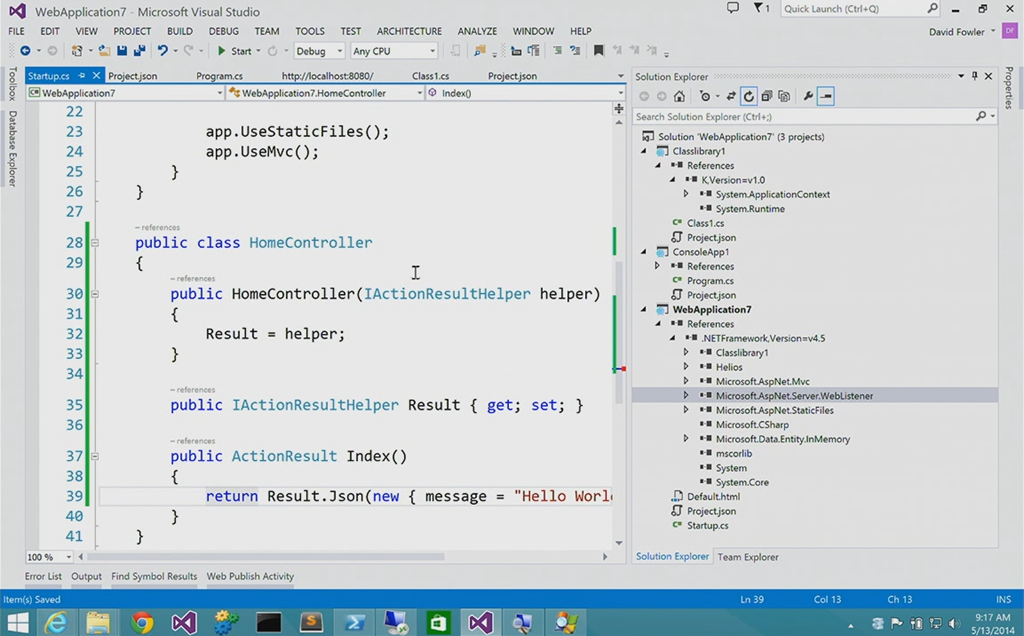Open the FILE menu

point(16,31)
